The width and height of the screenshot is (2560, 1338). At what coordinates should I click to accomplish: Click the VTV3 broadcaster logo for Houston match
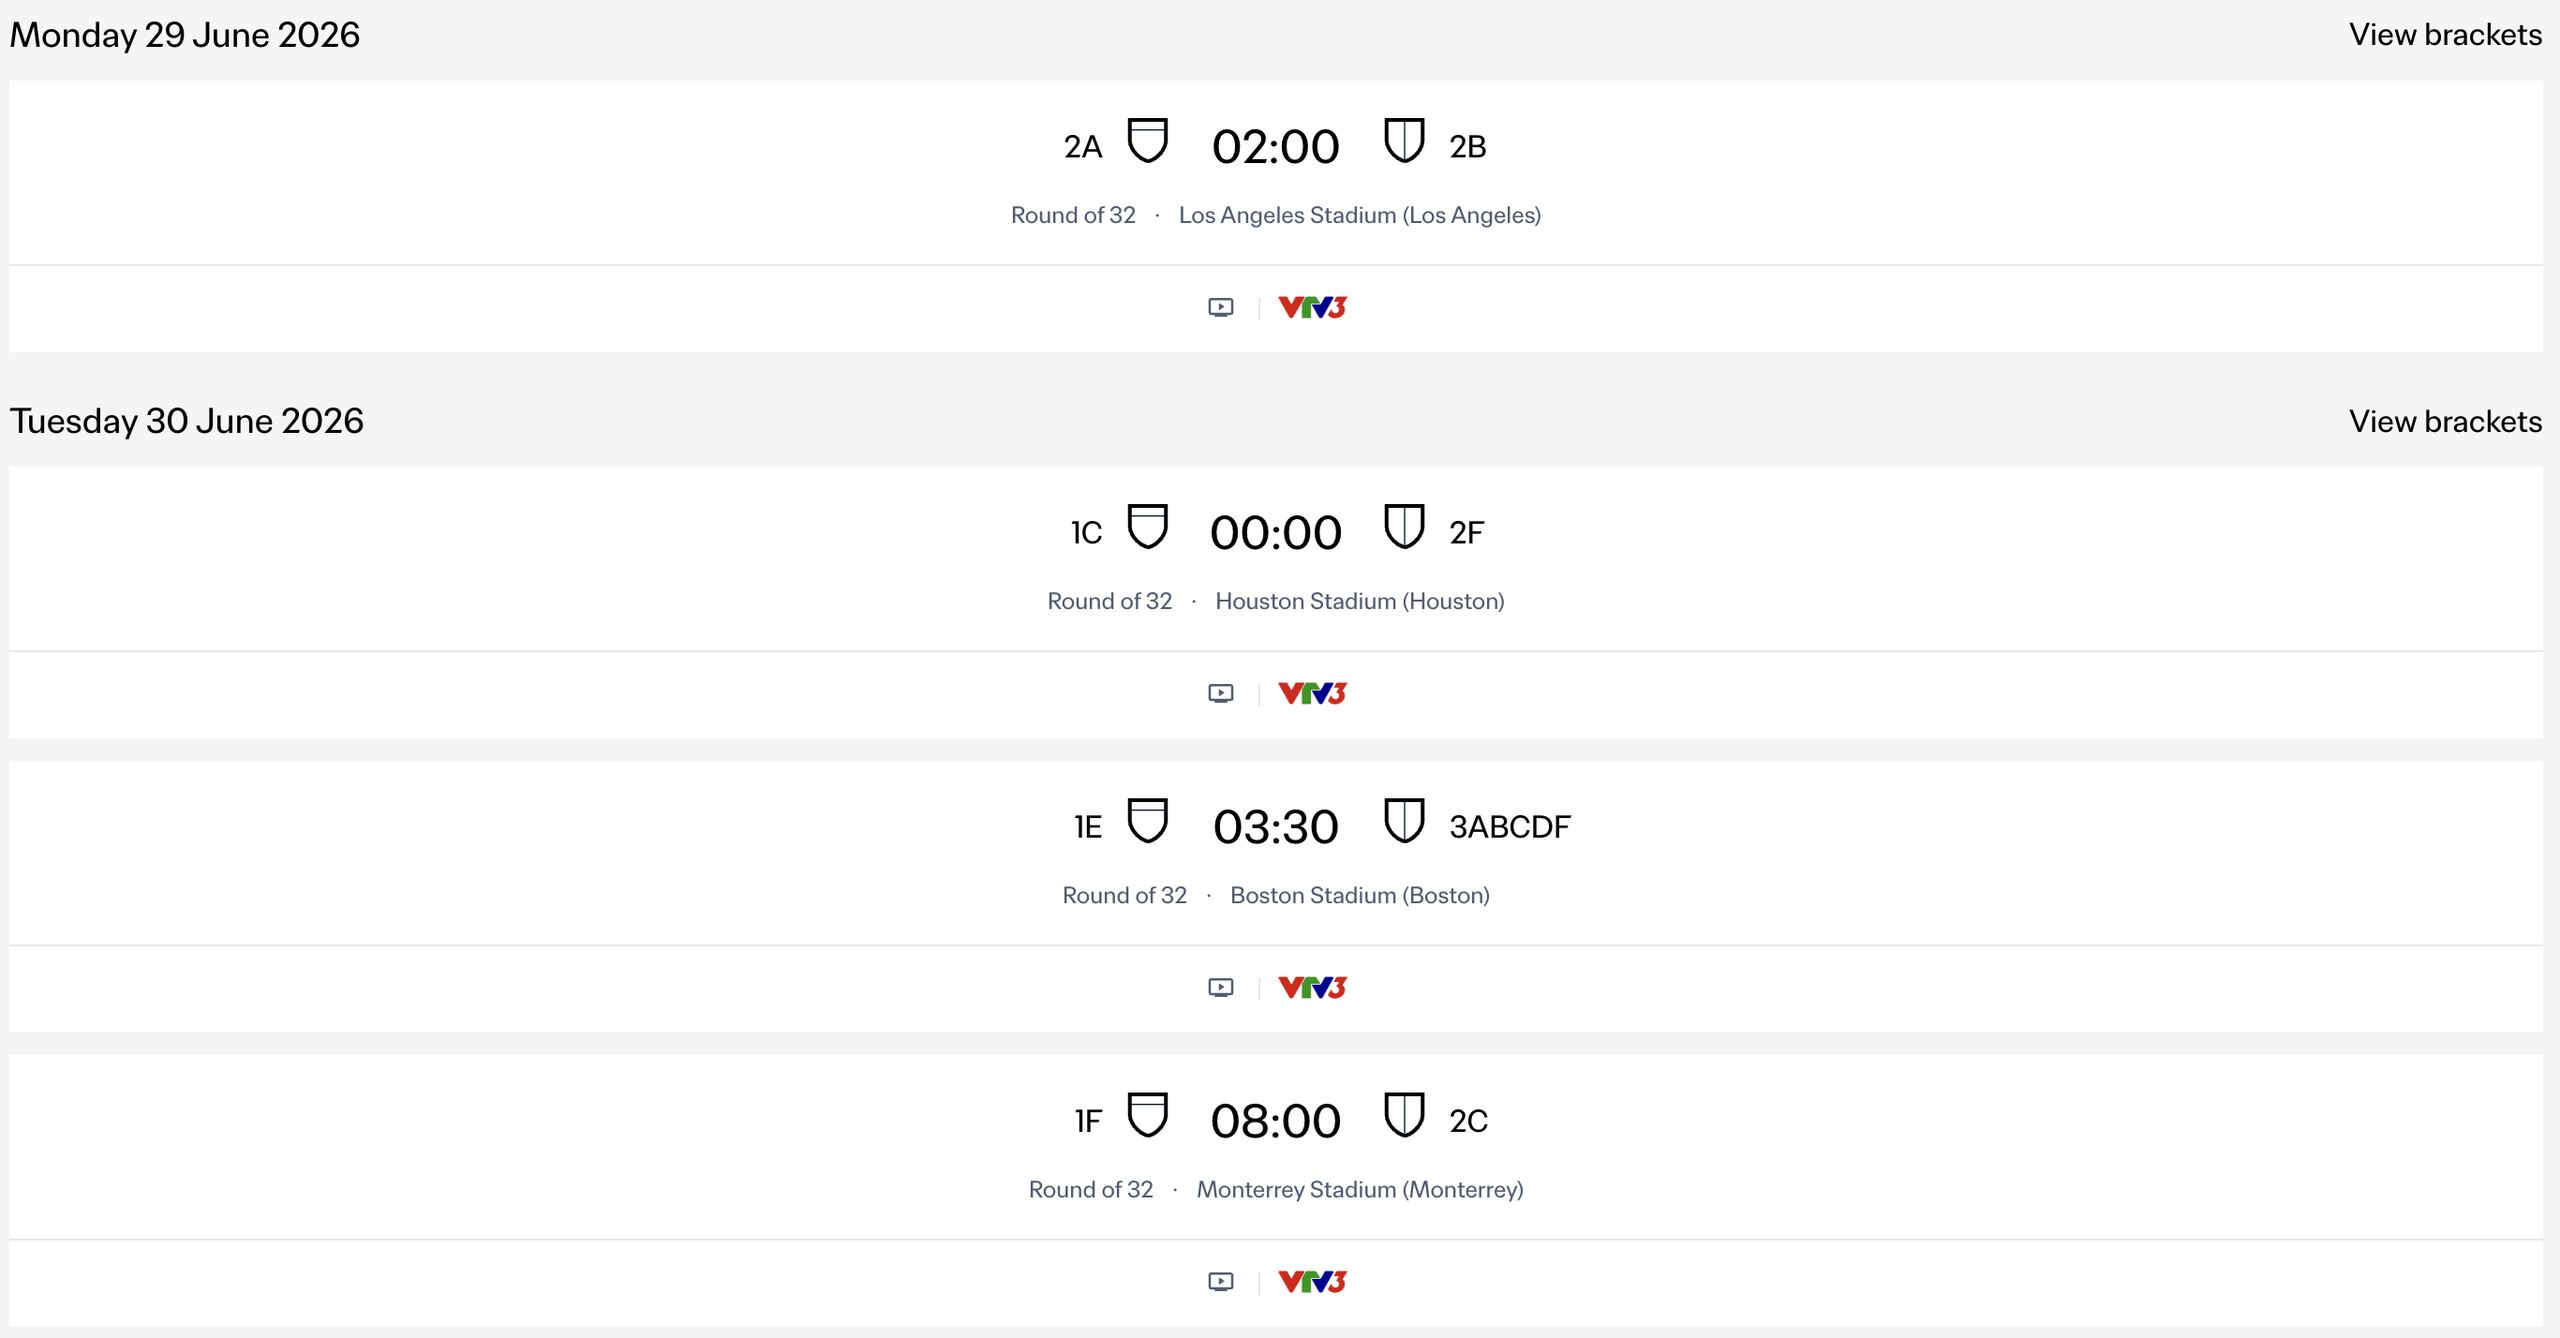click(1311, 692)
